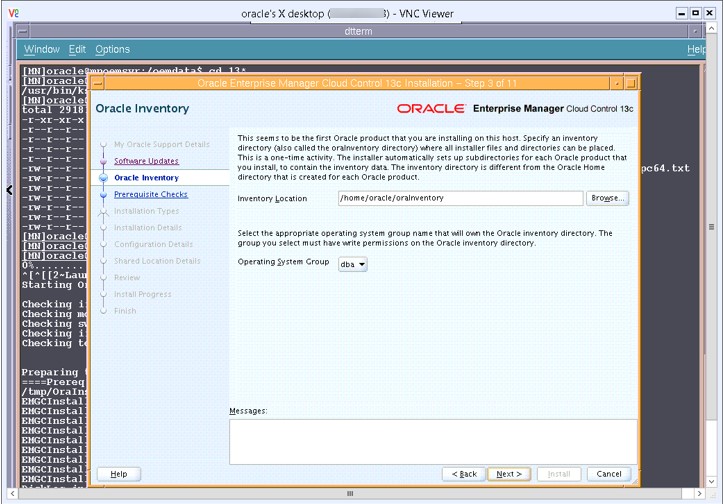This screenshot has height=504, width=724.
Task: Select the Oracle Inventory step
Action: [146, 178]
